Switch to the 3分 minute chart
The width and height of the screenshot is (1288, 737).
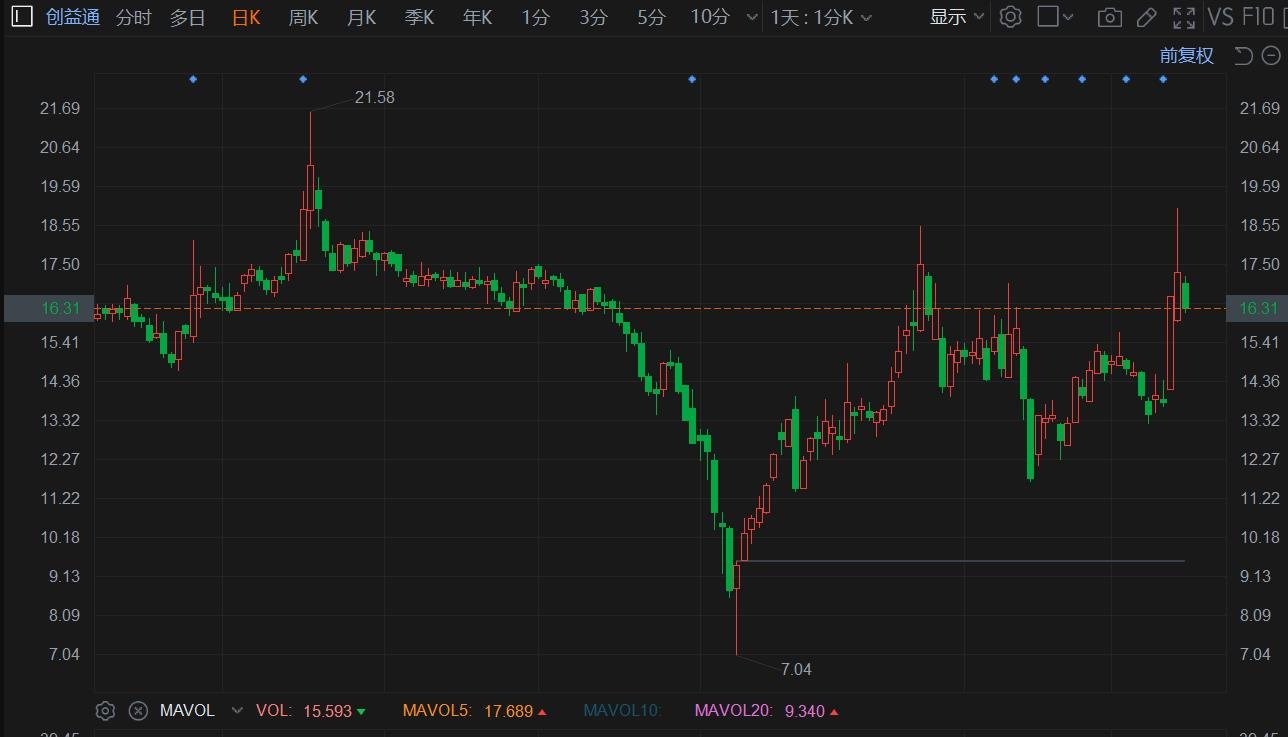pos(593,17)
